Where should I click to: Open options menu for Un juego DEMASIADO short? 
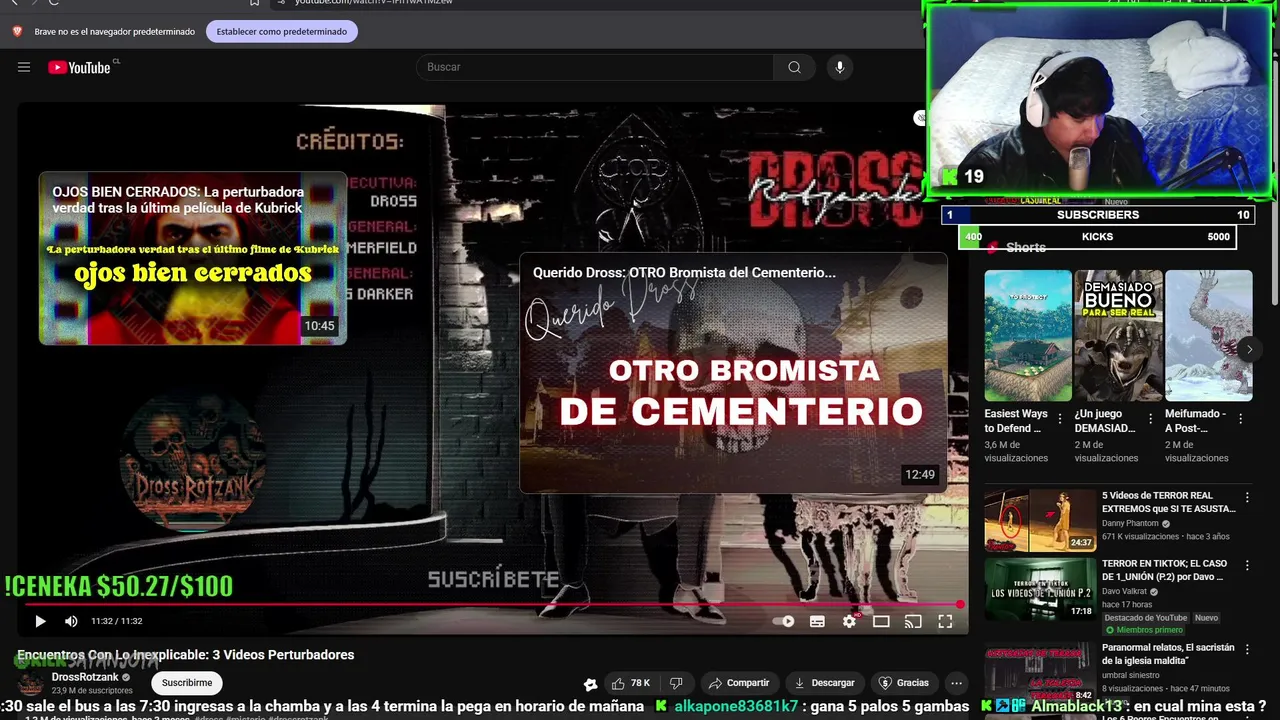click(x=1151, y=420)
